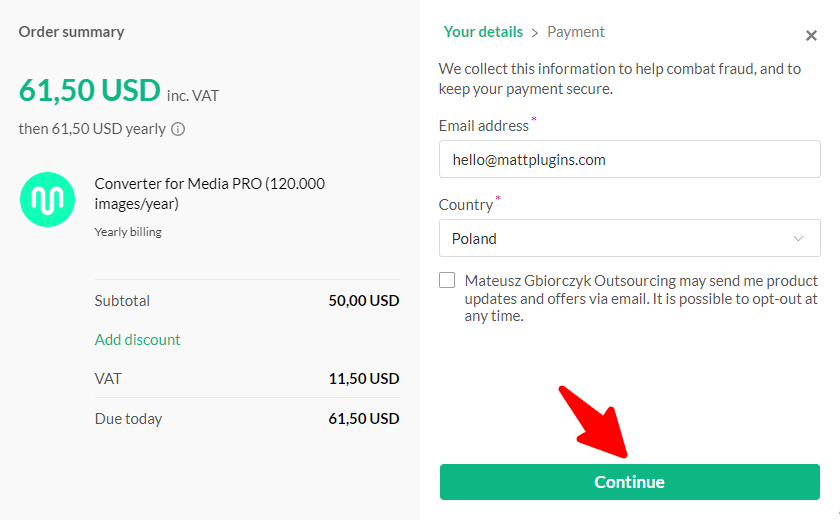This screenshot has width=840, height=520.
Task: Click the 61,50 USD total price heading
Action: click(x=89, y=89)
